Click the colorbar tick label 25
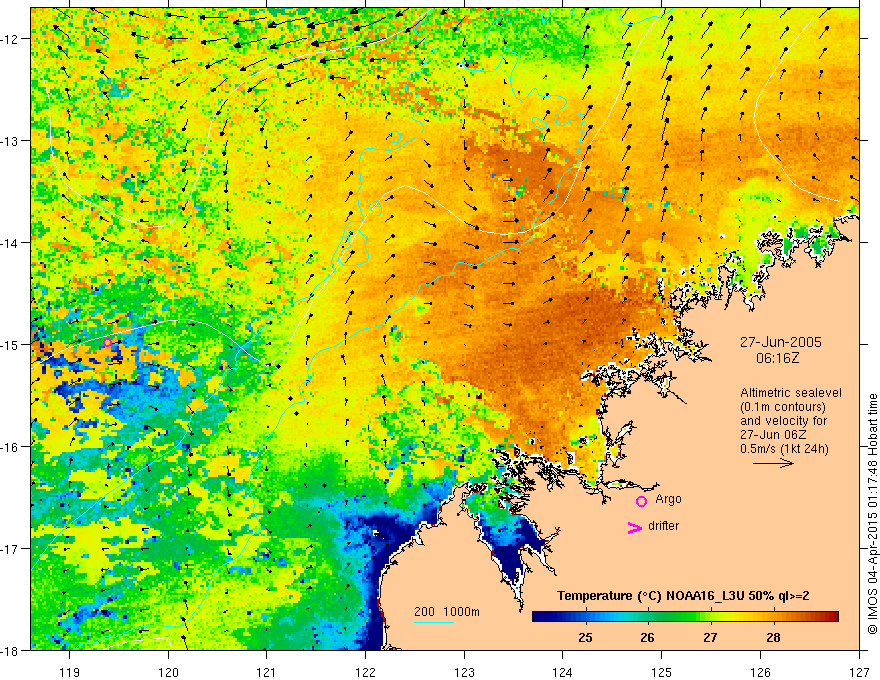This screenshot has height=680, width=880. (x=585, y=637)
